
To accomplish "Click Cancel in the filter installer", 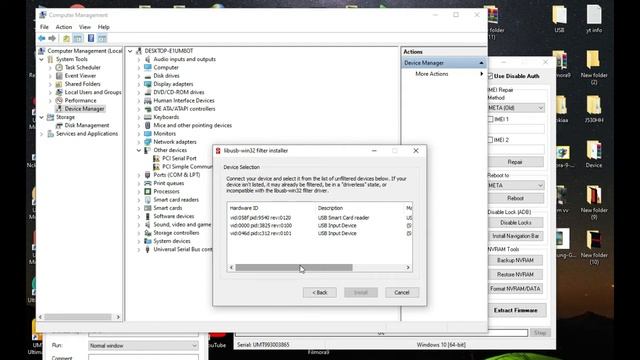I will point(402,293).
